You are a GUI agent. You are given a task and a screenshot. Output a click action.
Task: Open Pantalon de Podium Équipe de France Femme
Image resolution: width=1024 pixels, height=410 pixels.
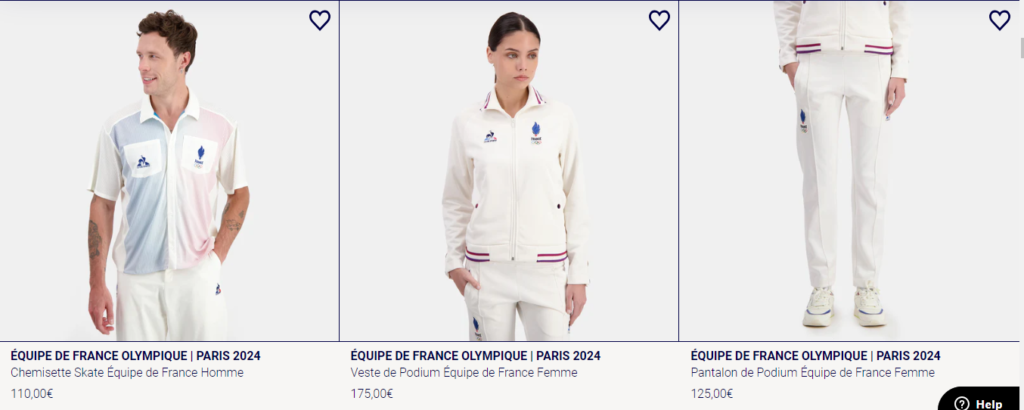[x=812, y=373]
